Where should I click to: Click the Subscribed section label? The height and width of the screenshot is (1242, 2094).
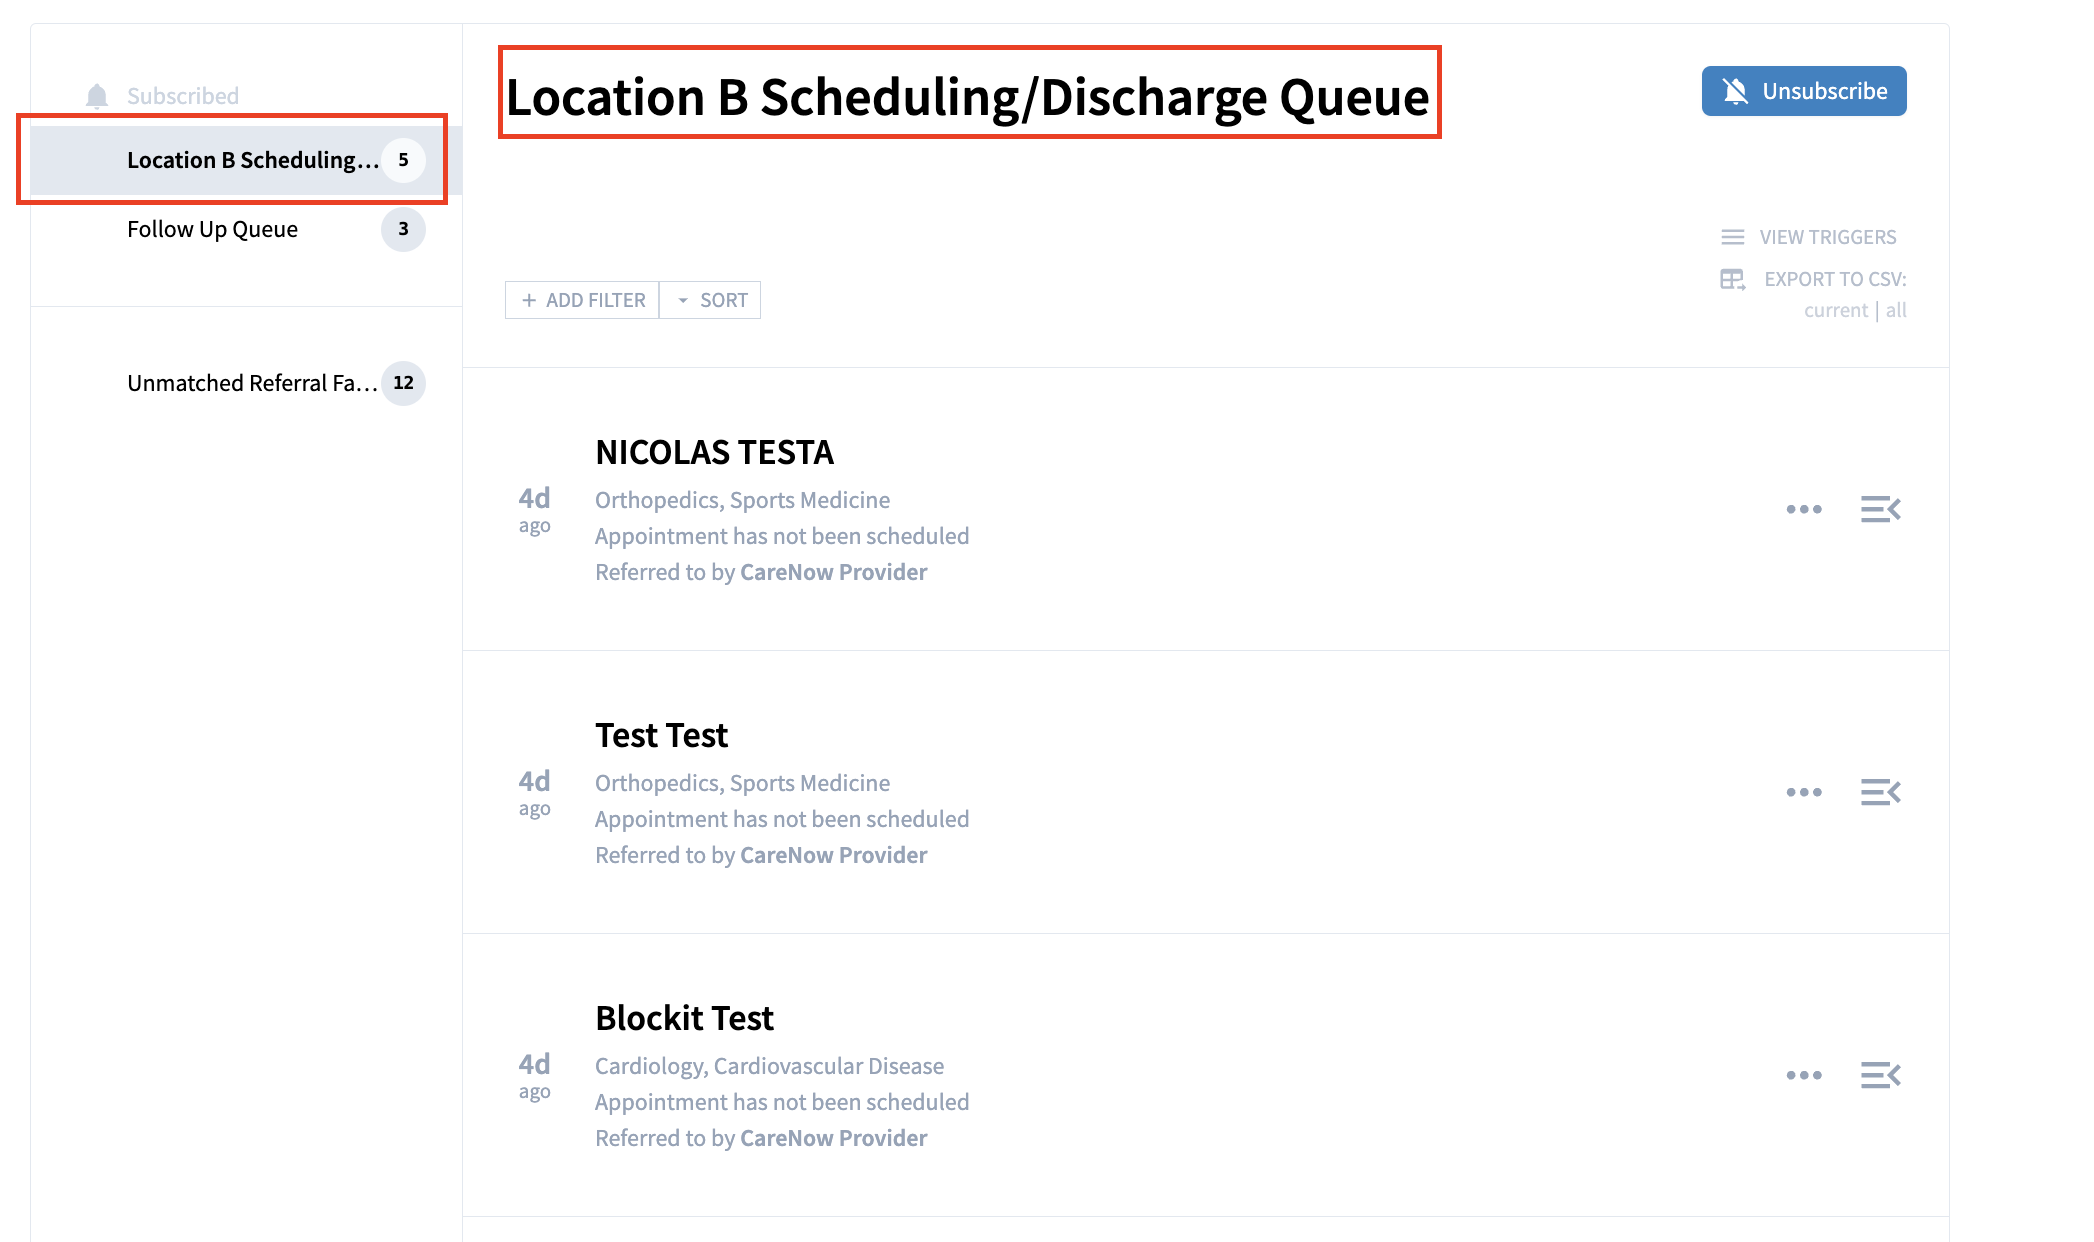[x=183, y=96]
